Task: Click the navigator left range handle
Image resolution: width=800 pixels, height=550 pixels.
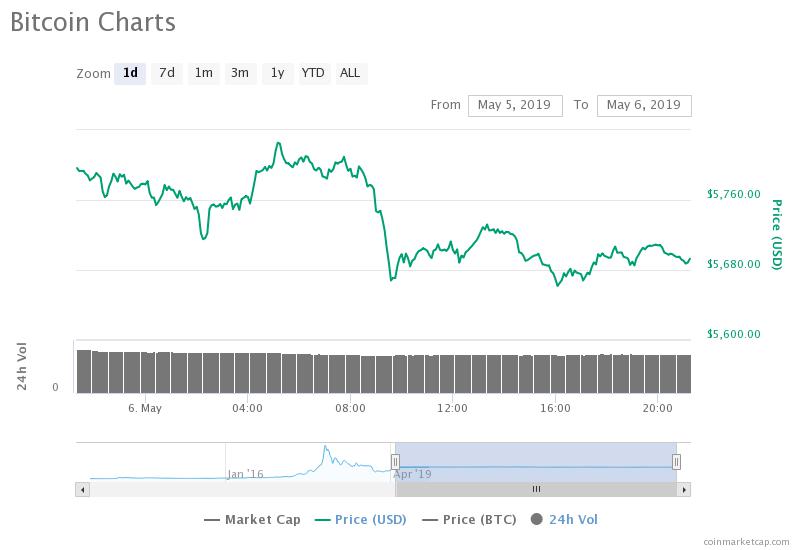Action: coord(395,461)
